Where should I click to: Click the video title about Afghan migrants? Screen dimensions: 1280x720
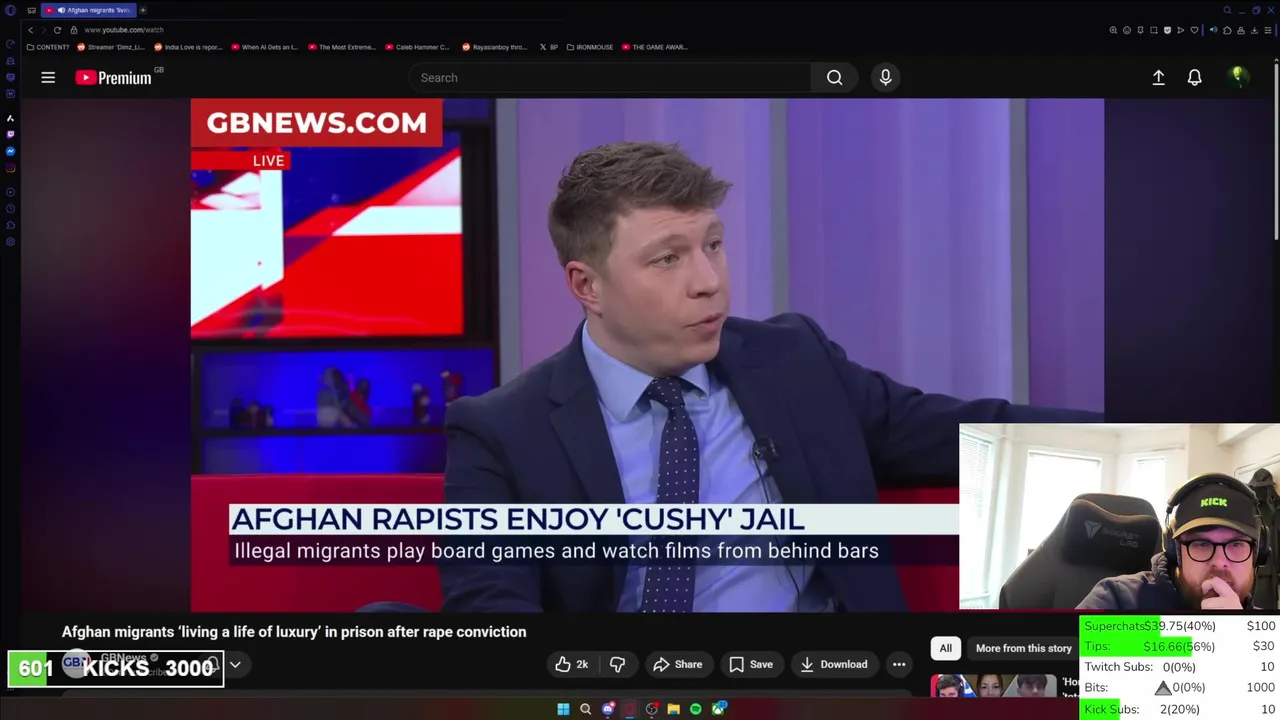(294, 632)
